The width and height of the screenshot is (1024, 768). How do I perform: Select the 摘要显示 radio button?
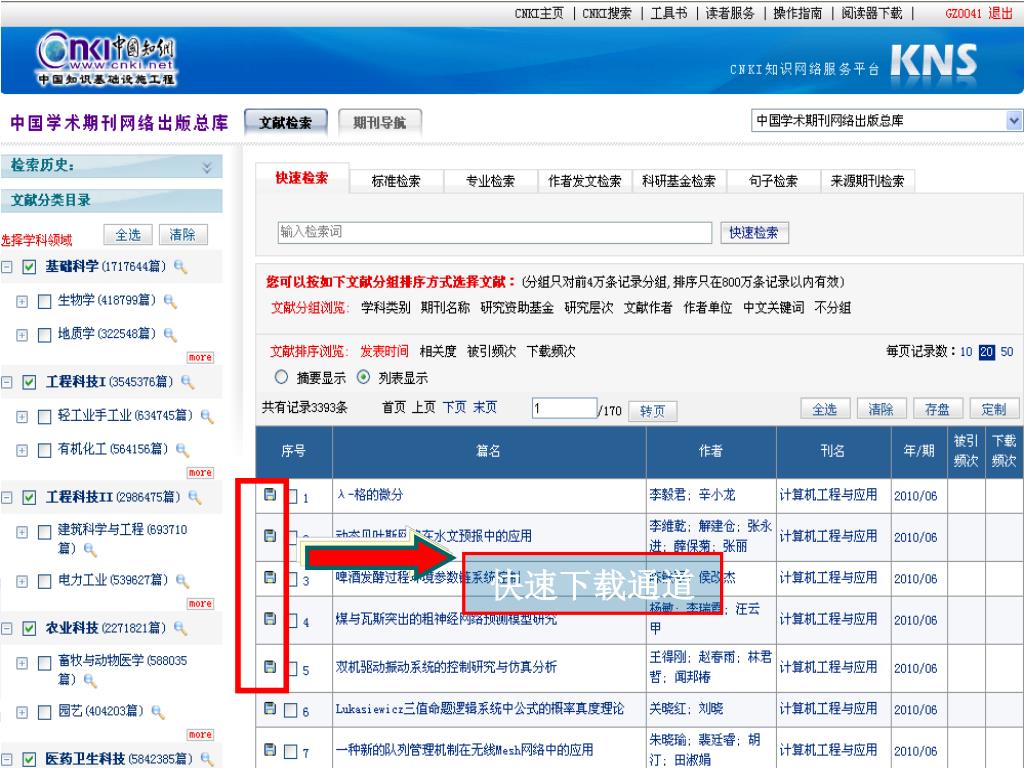point(281,377)
